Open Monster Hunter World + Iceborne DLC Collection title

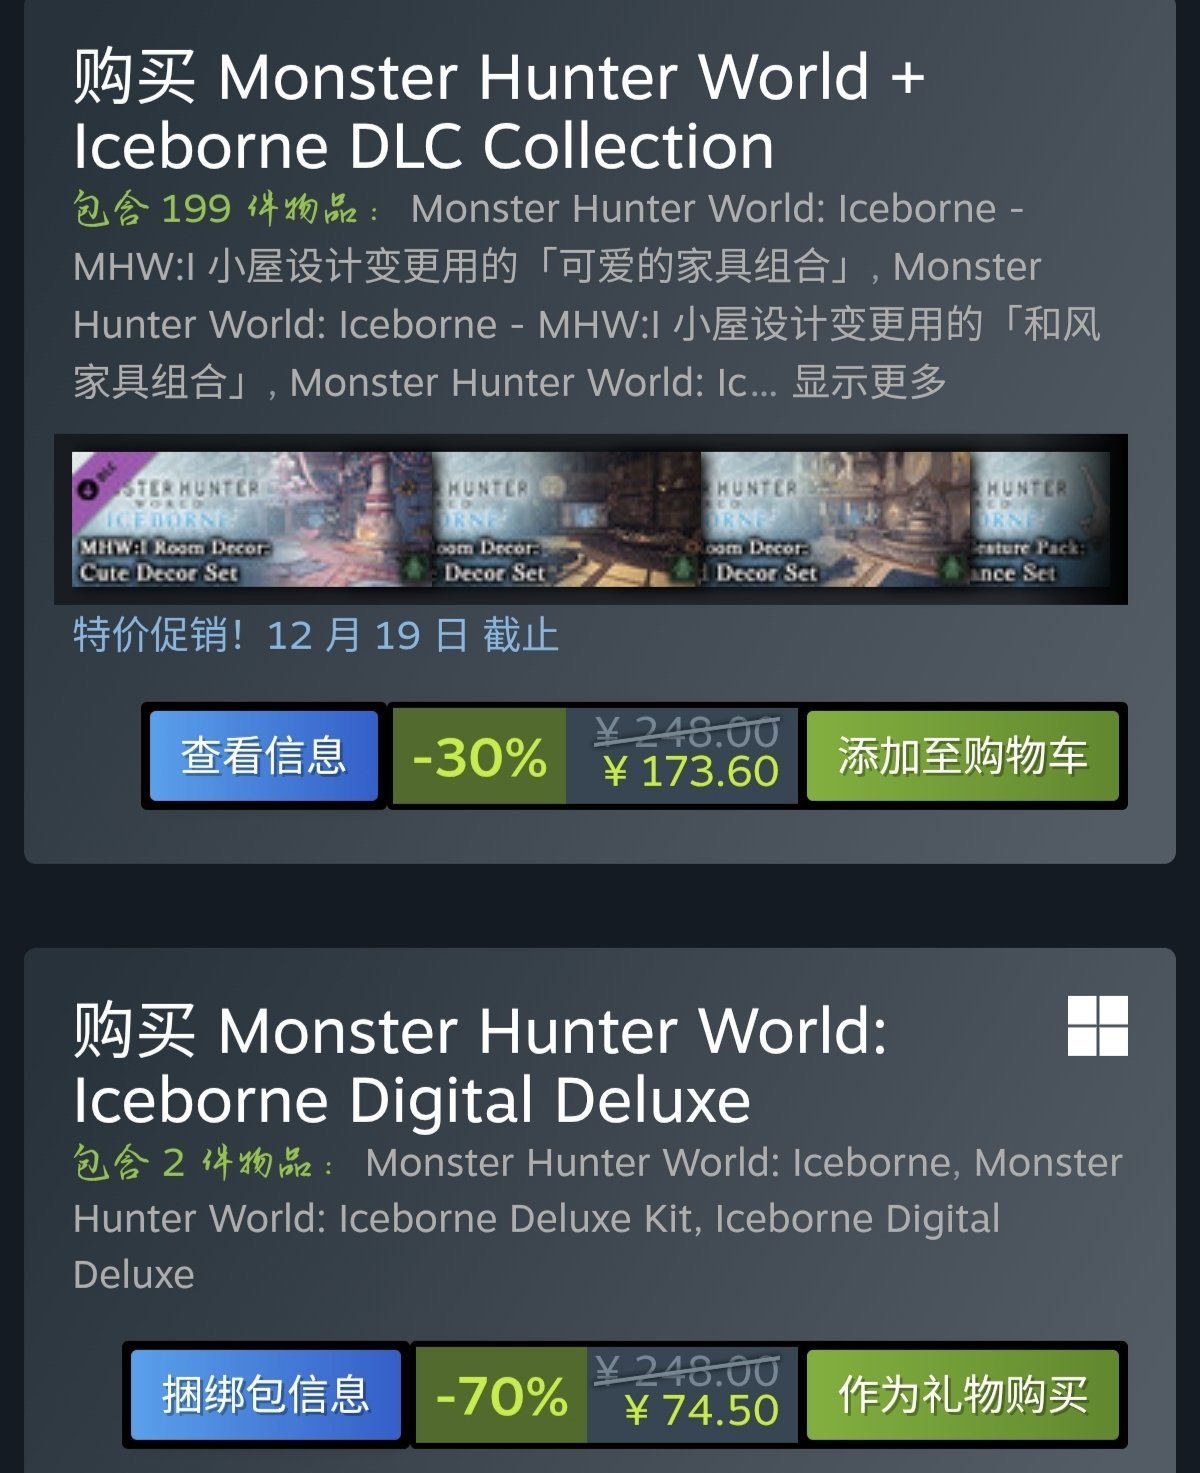click(x=498, y=111)
